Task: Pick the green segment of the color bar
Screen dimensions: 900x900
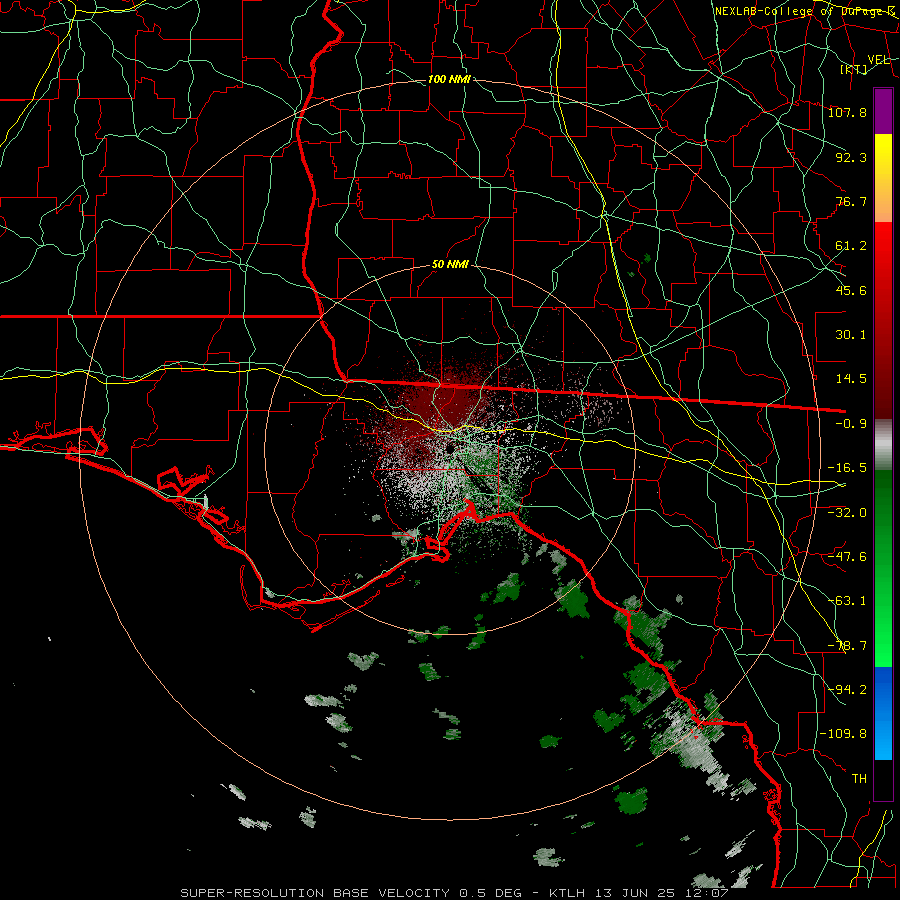Action: pyautogui.click(x=883, y=568)
